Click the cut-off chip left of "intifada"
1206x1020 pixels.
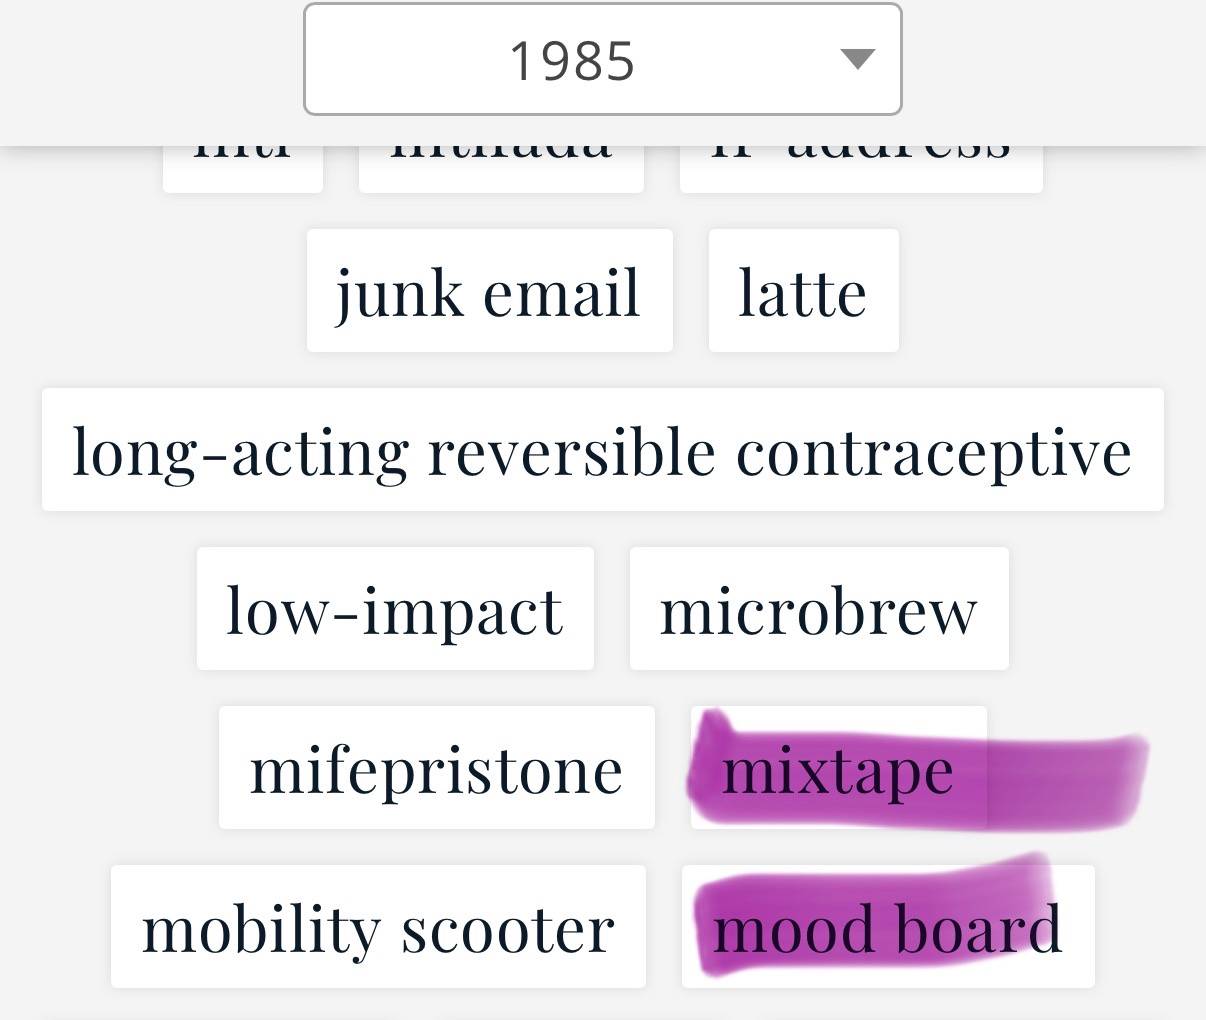[243, 170]
